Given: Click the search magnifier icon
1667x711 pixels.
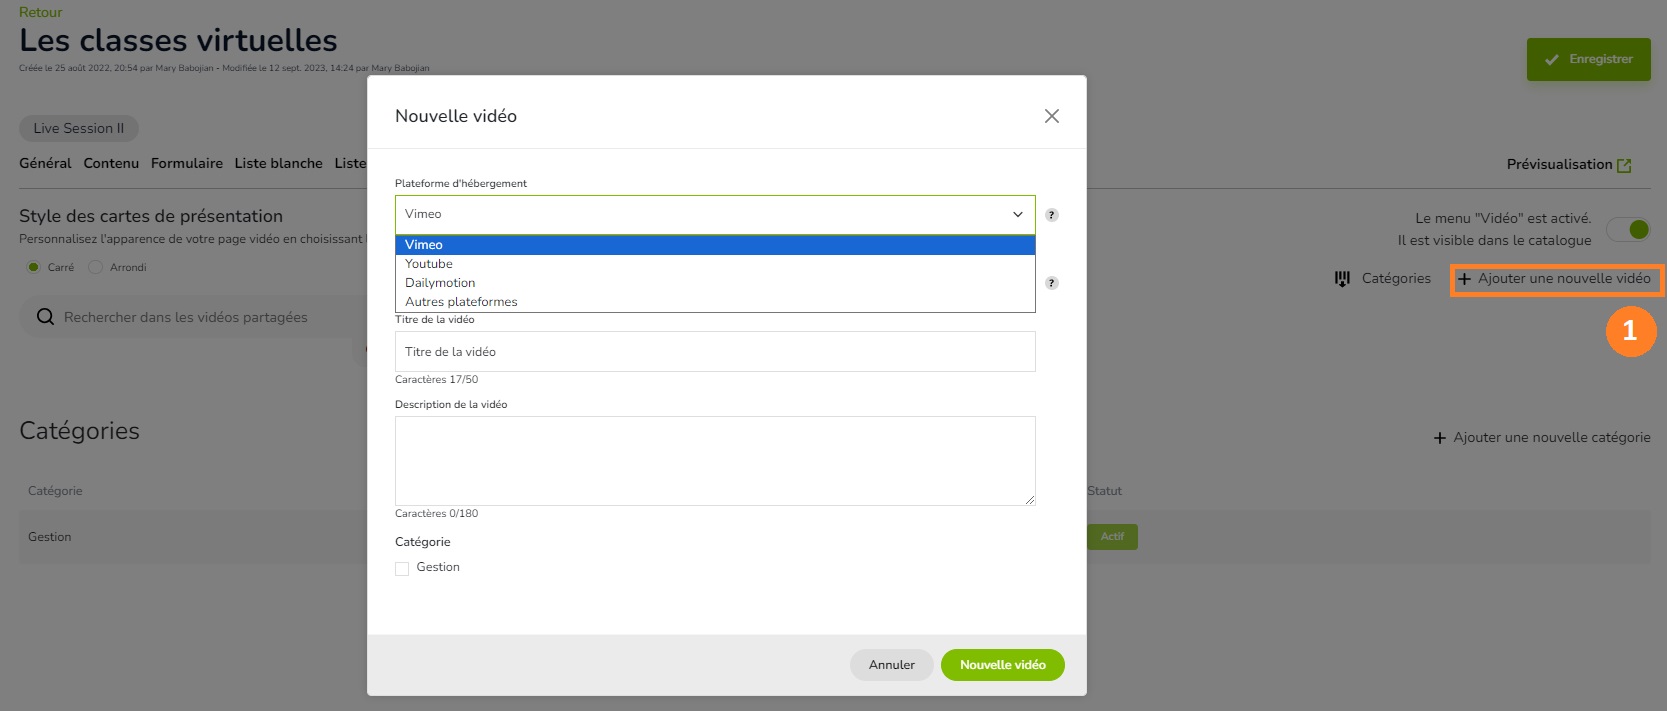Looking at the screenshot, I should pos(45,317).
